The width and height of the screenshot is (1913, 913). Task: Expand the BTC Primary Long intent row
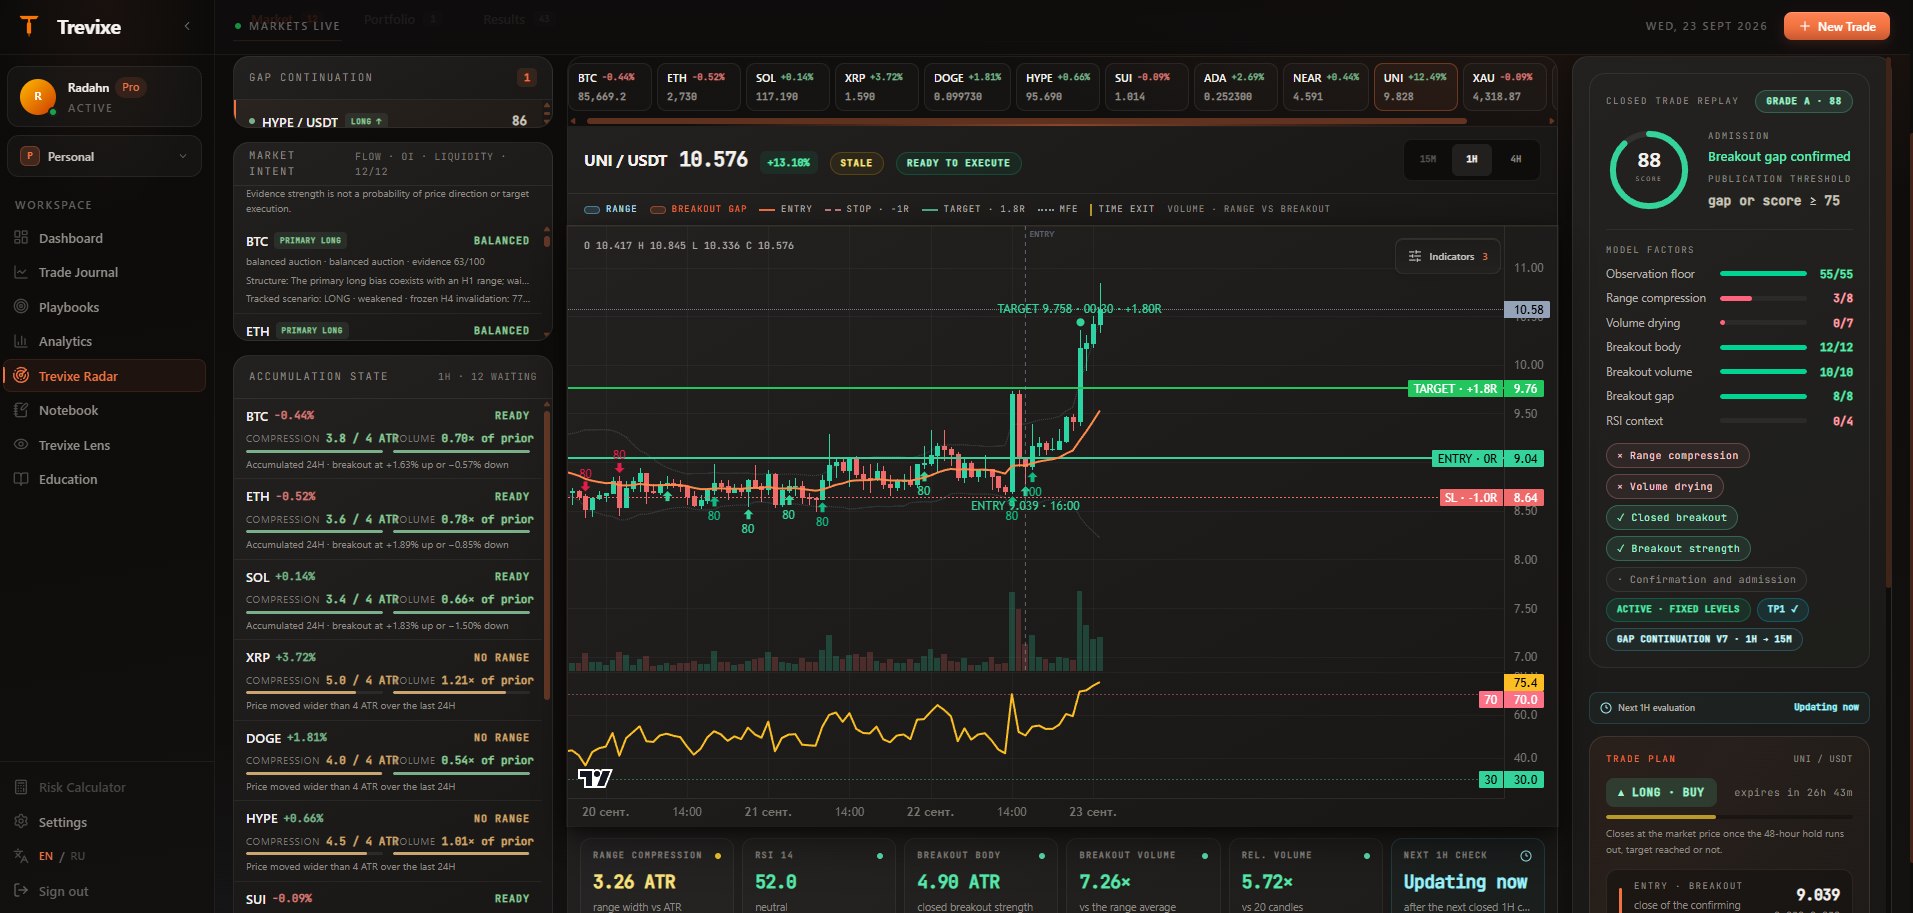click(388, 269)
